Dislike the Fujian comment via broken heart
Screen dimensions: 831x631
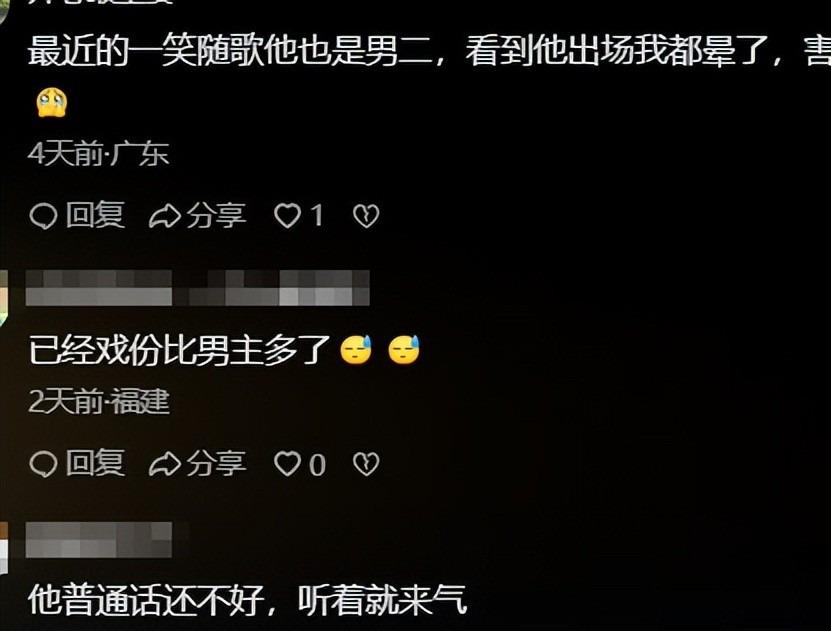pos(366,465)
